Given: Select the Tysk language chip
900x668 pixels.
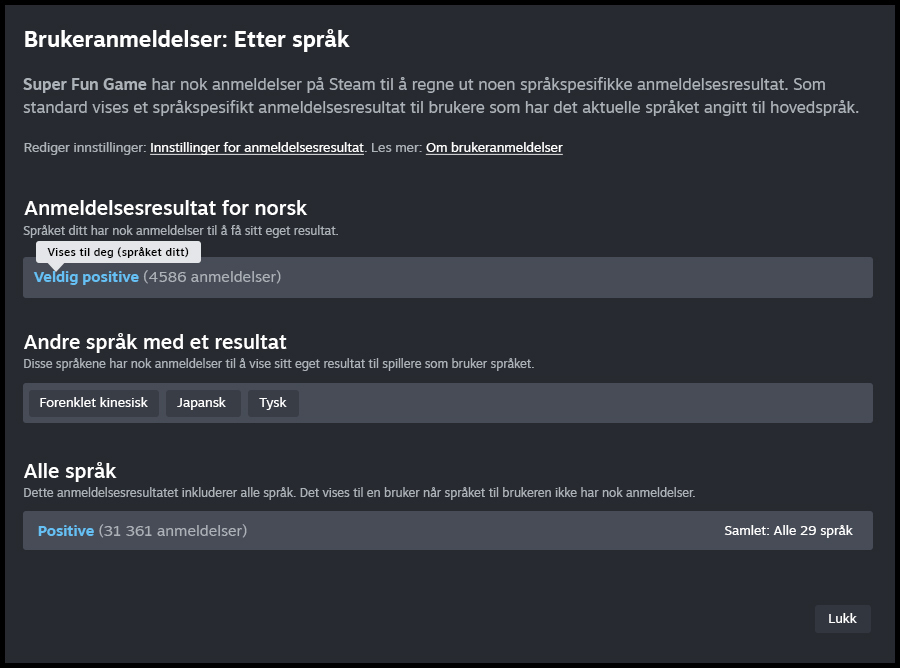Looking at the screenshot, I should click(x=273, y=403).
